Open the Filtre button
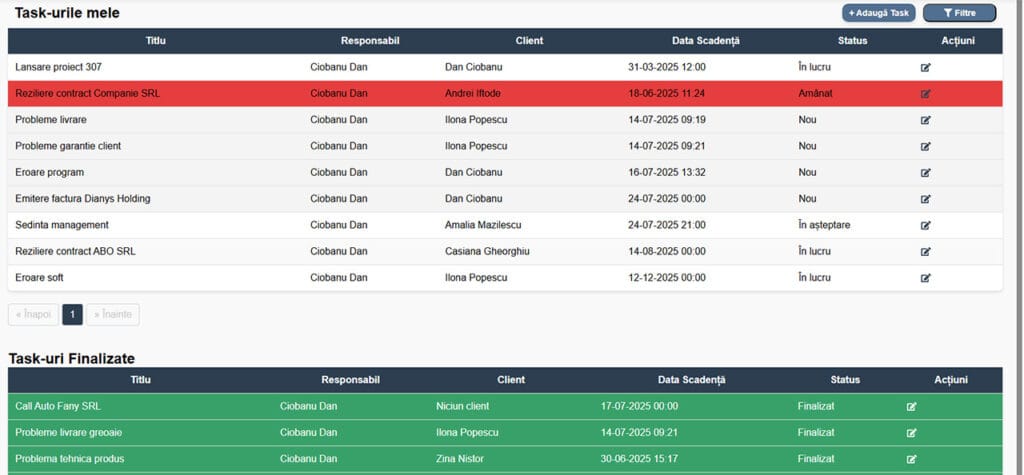 pos(959,13)
